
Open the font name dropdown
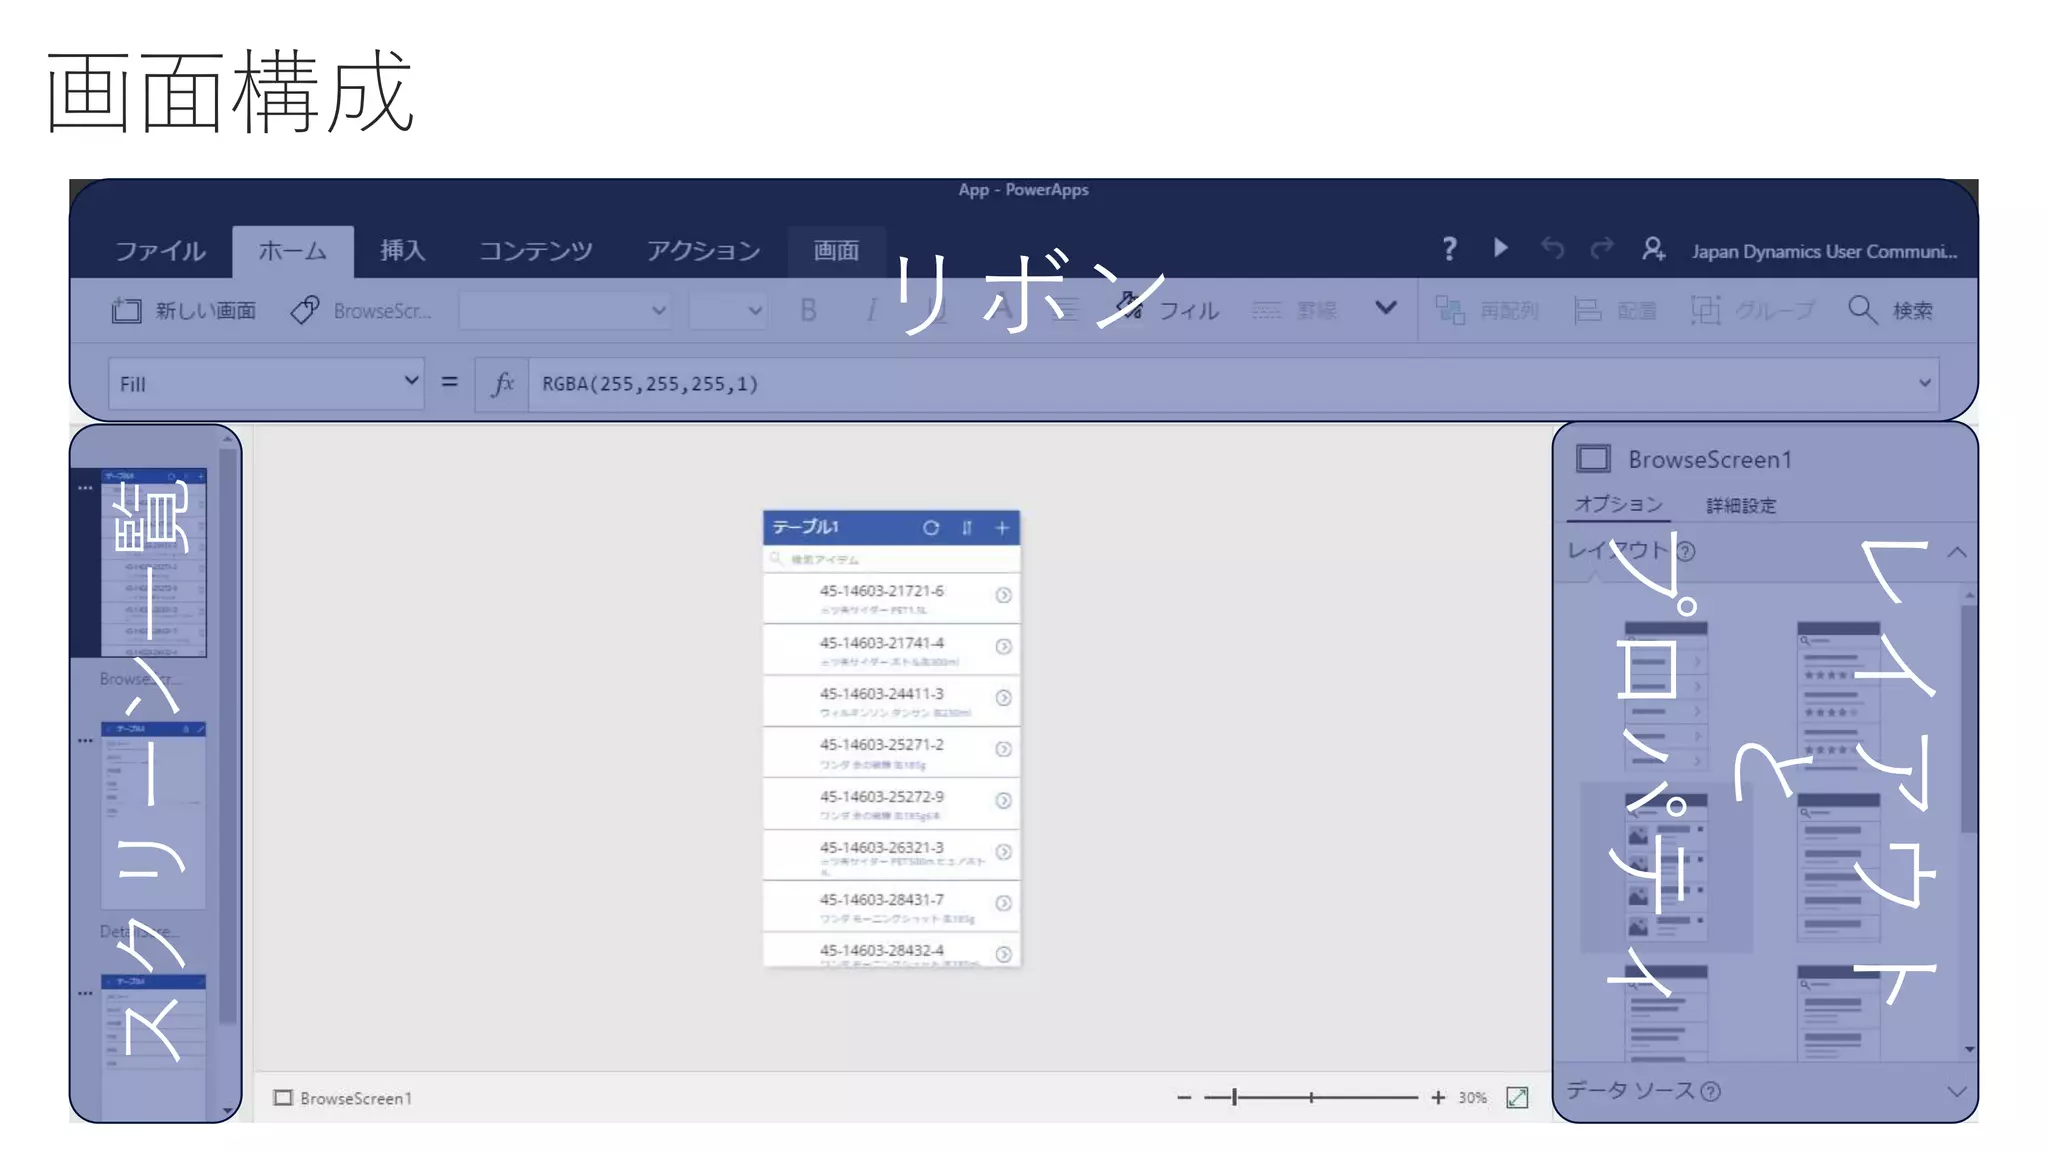pyautogui.click(x=564, y=310)
